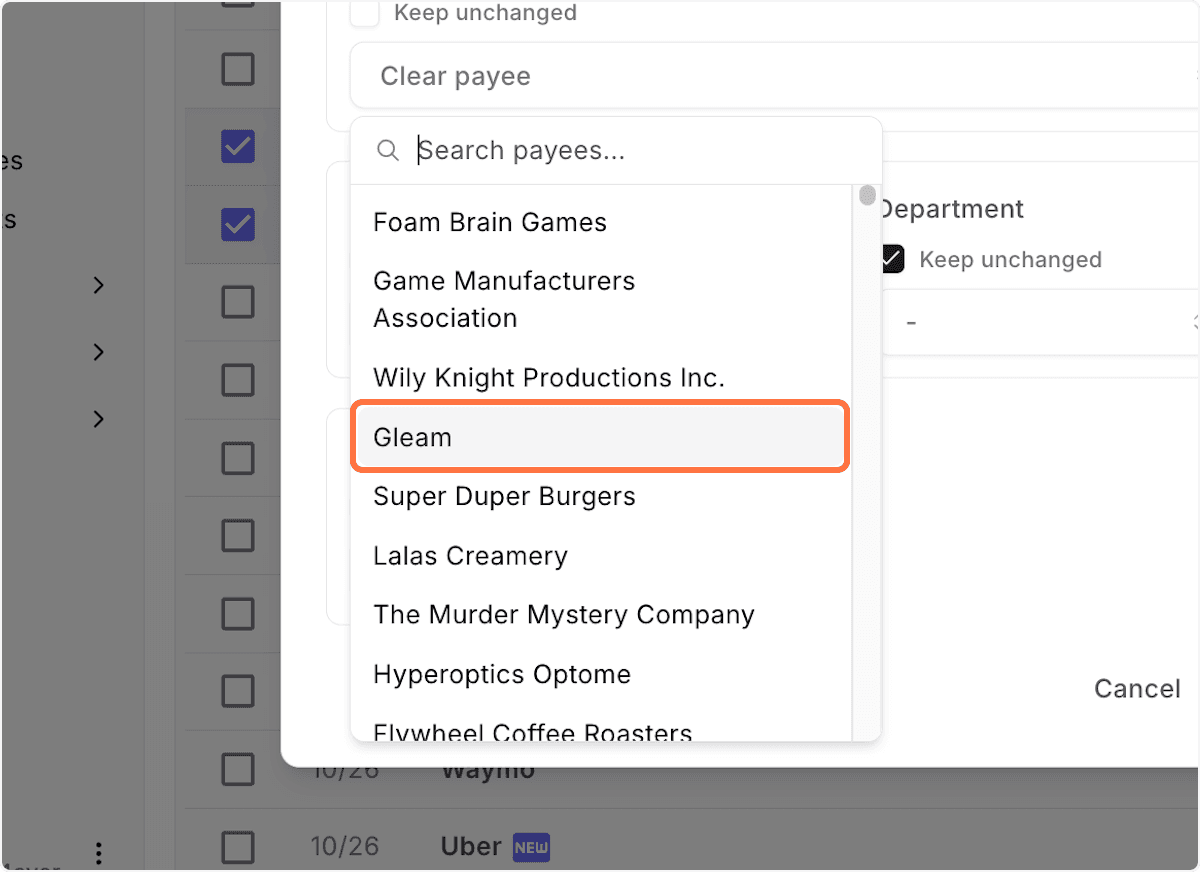Select Foam Brain Games from the payee list

point(489,222)
